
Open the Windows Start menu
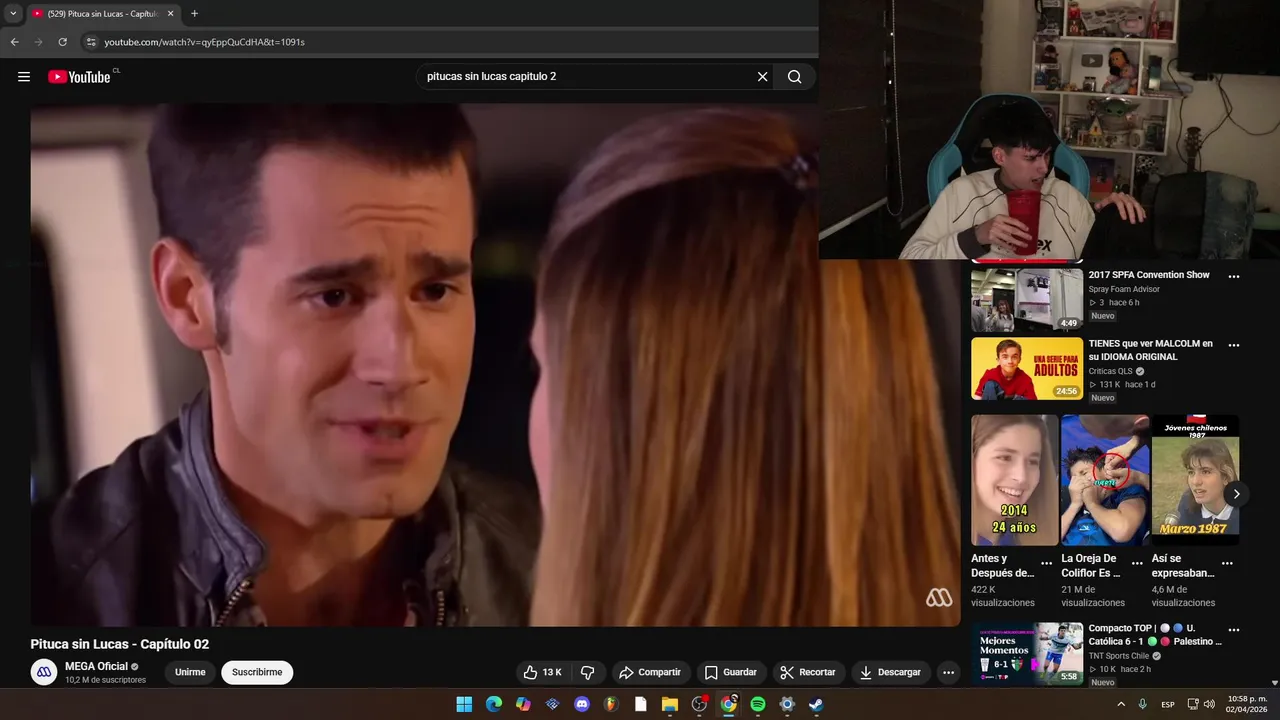click(464, 704)
